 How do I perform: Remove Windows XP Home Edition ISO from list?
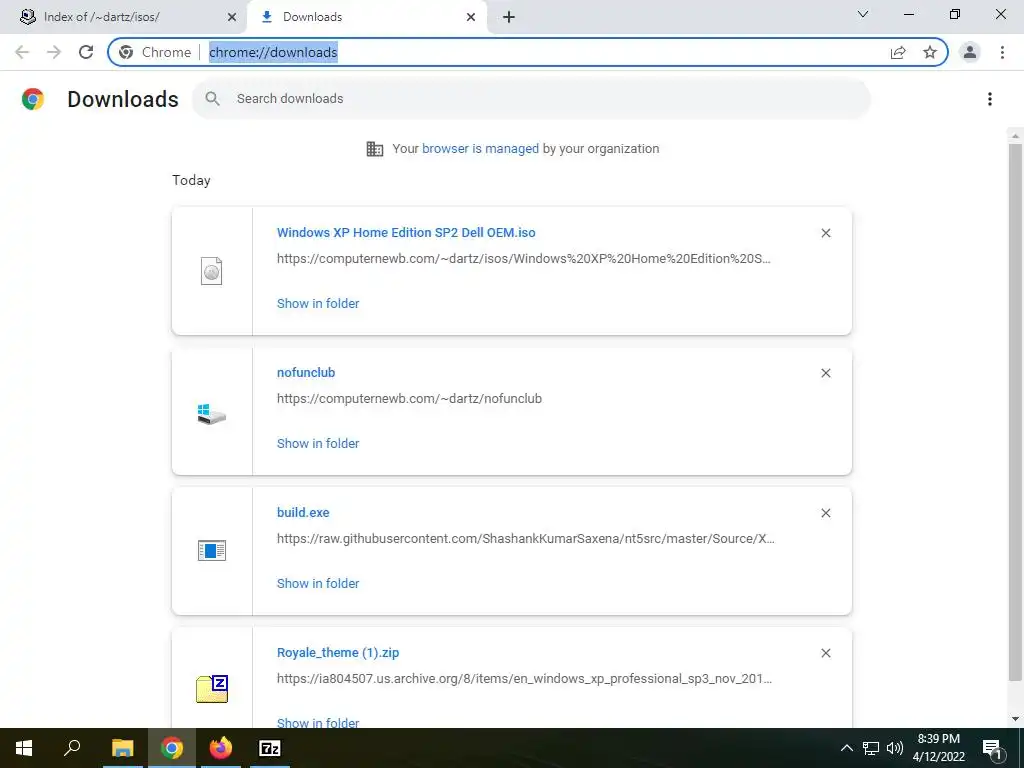pyautogui.click(x=825, y=233)
